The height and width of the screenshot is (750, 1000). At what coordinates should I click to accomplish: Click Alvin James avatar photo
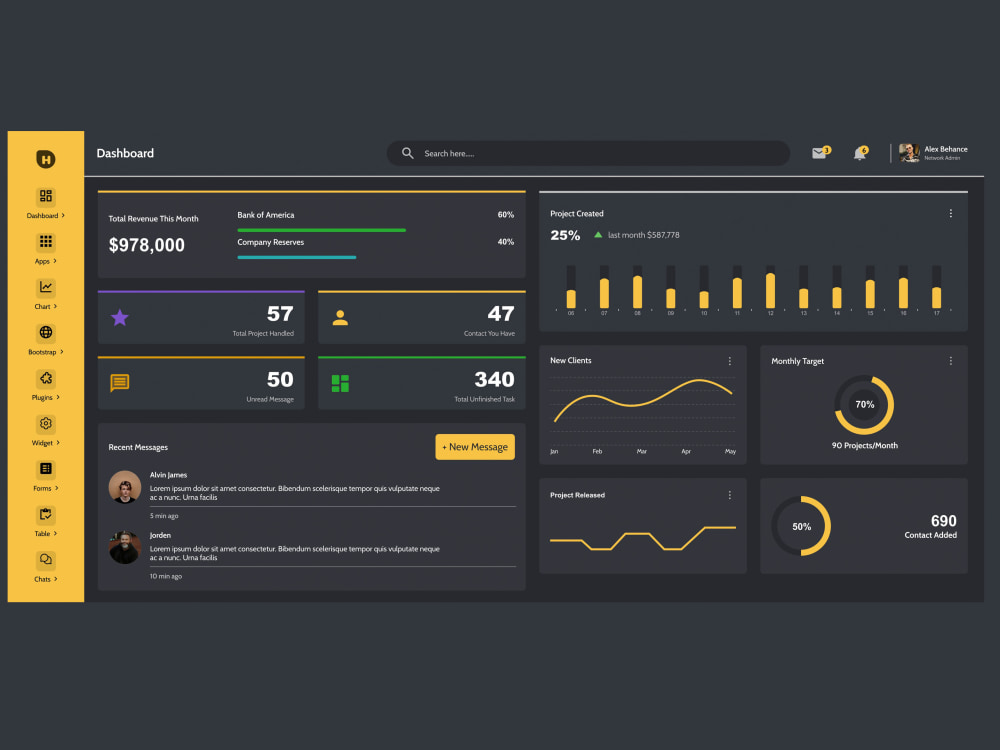pyautogui.click(x=125, y=487)
